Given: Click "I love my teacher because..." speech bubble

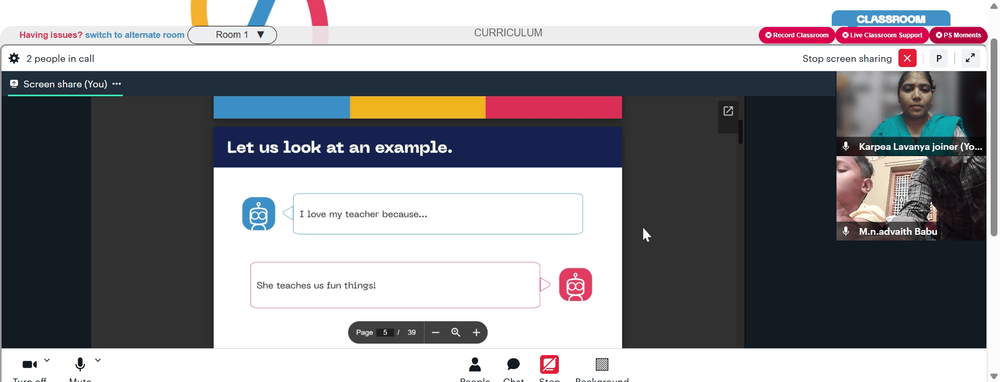Looking at the screenshot, I should coord(438,214).
